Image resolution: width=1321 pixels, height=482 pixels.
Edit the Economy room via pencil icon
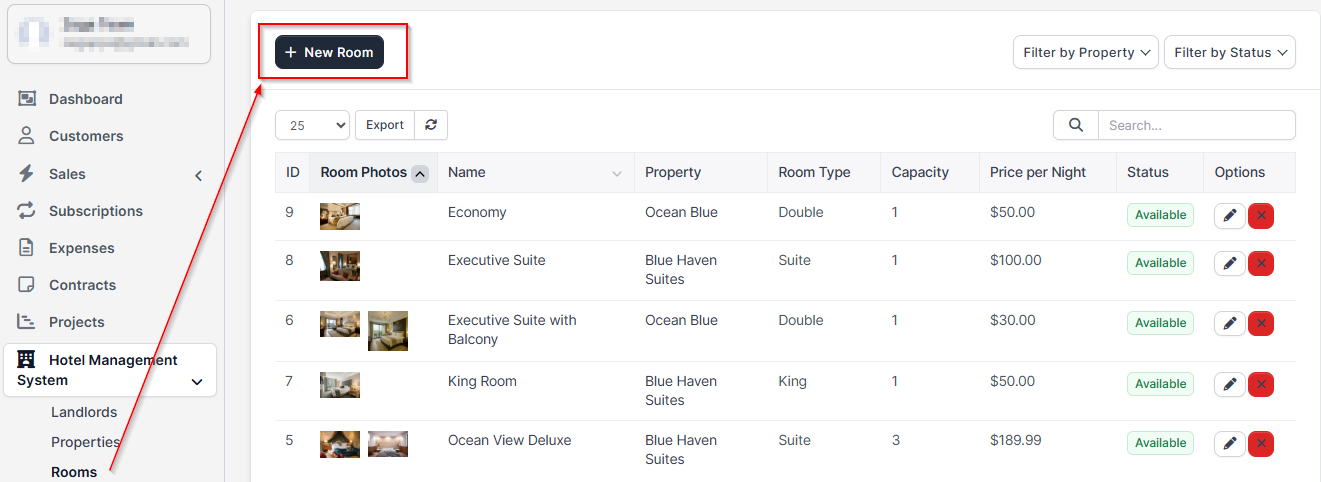pos(1229,215)
